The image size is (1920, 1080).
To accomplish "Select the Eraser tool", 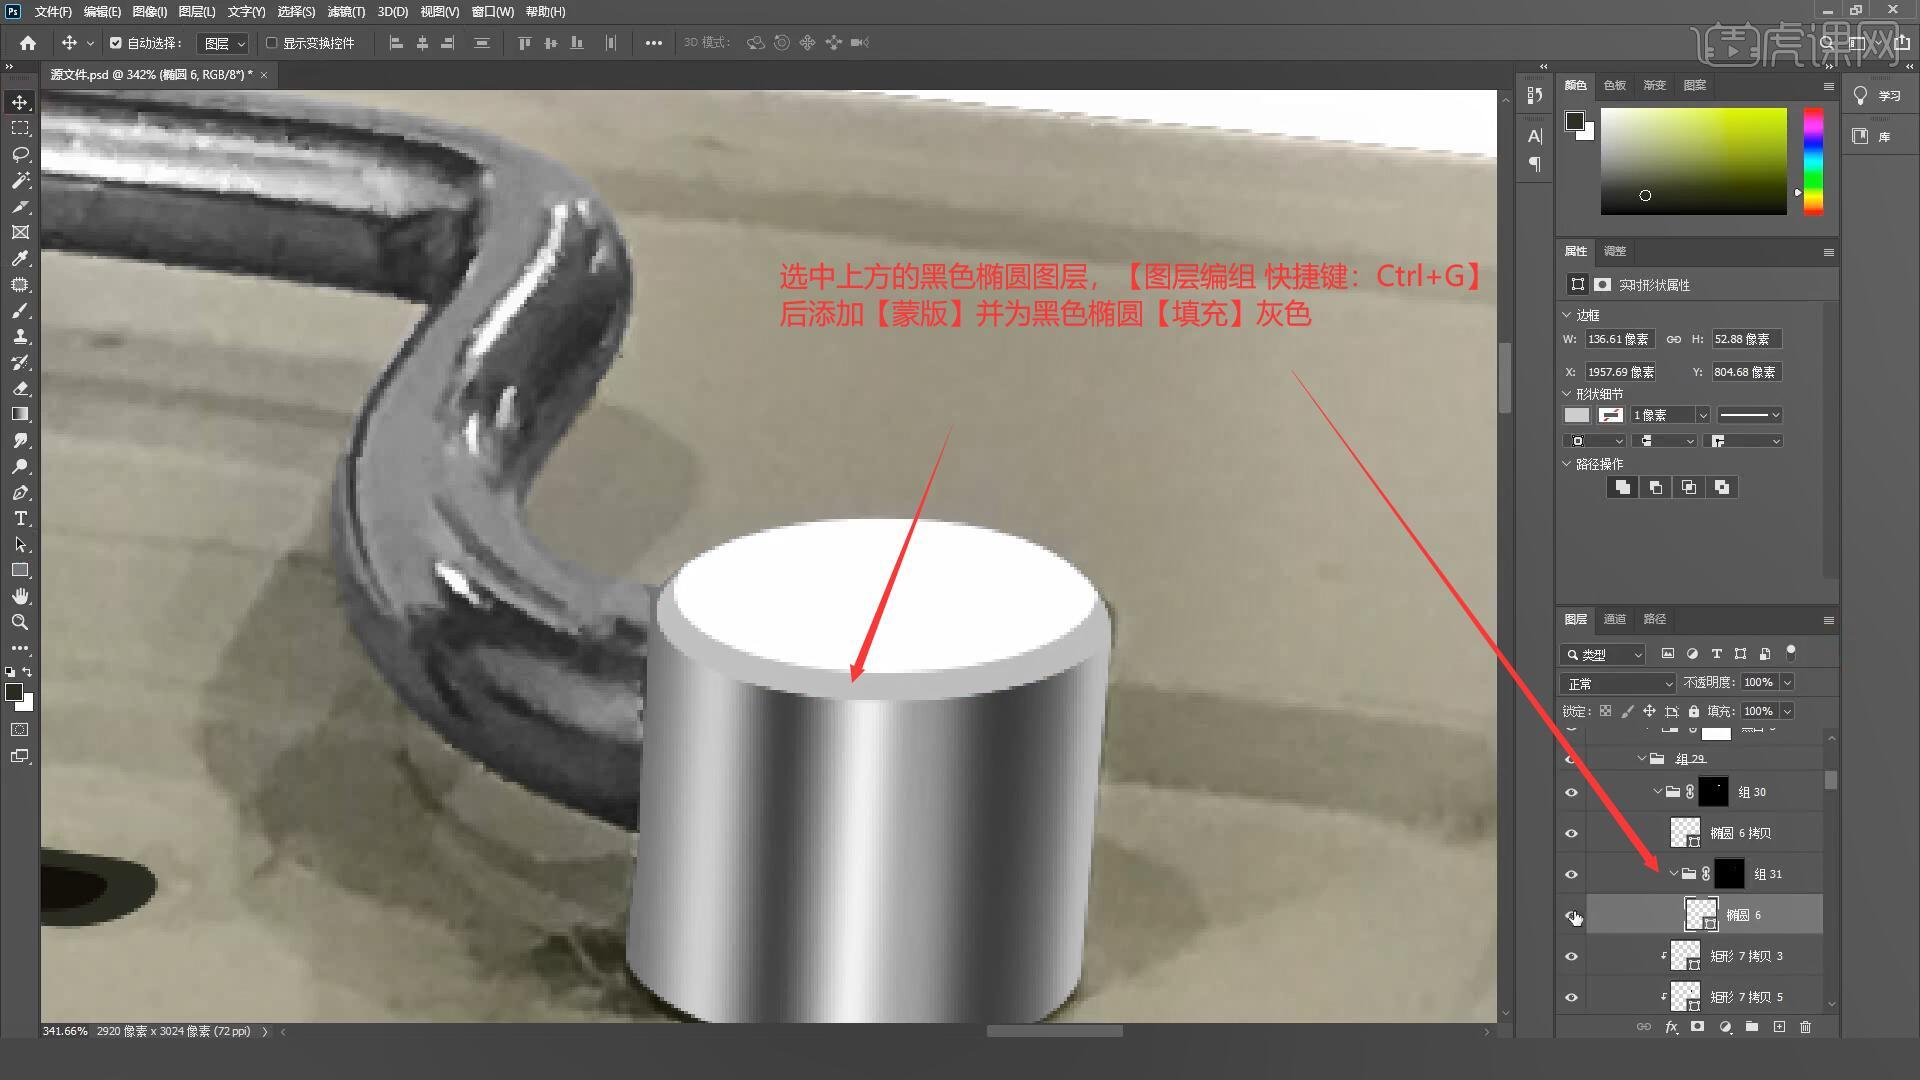I will [x=20, y=388].
